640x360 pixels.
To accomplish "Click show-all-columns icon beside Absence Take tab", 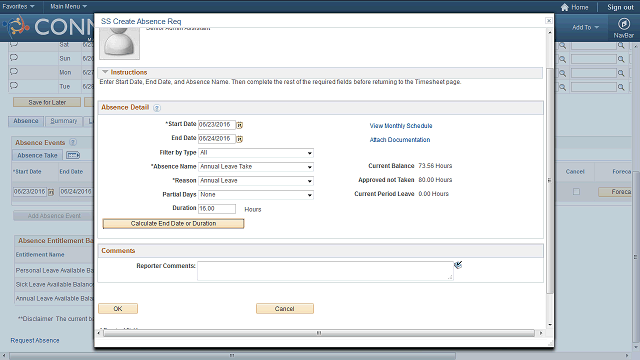I will point(73,156).
